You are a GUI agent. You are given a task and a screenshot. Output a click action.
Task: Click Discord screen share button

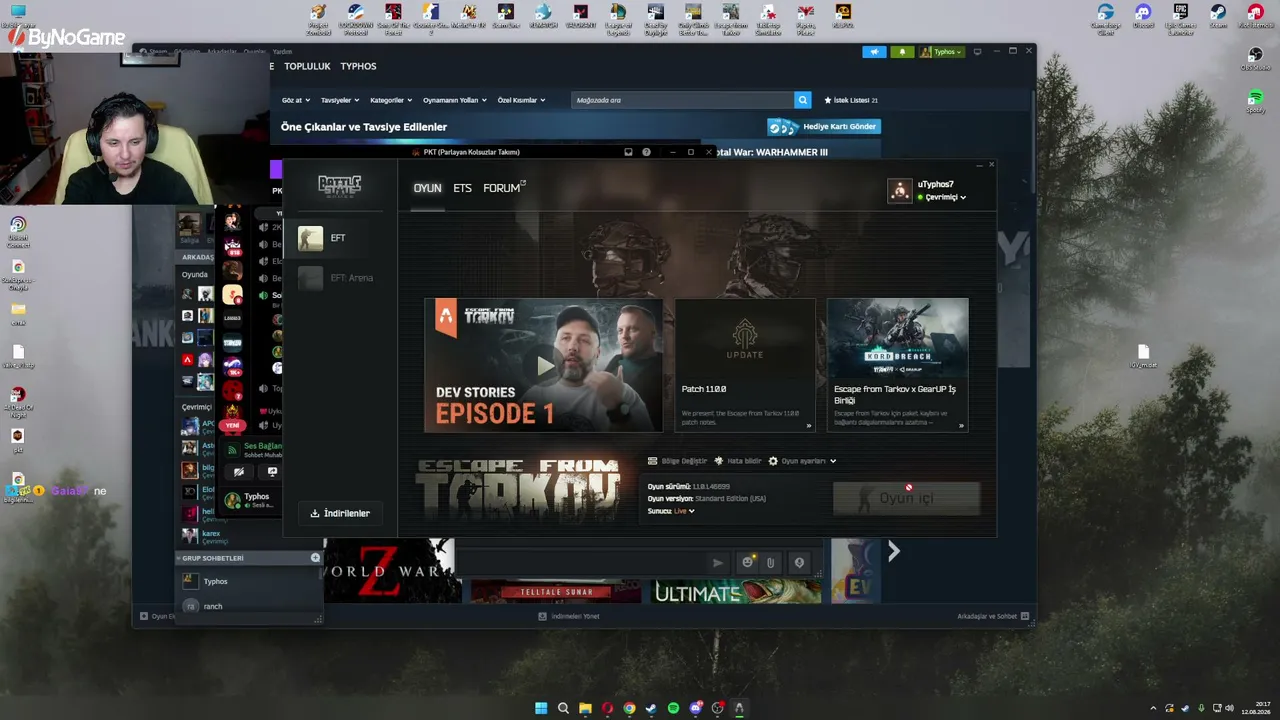(x=272, y=472)
